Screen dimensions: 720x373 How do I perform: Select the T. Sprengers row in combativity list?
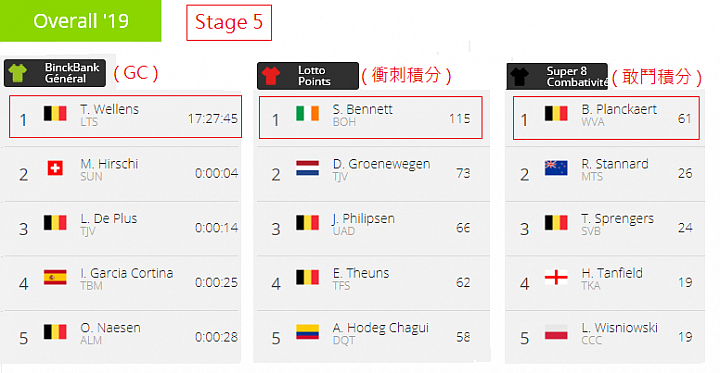point(605,228)
